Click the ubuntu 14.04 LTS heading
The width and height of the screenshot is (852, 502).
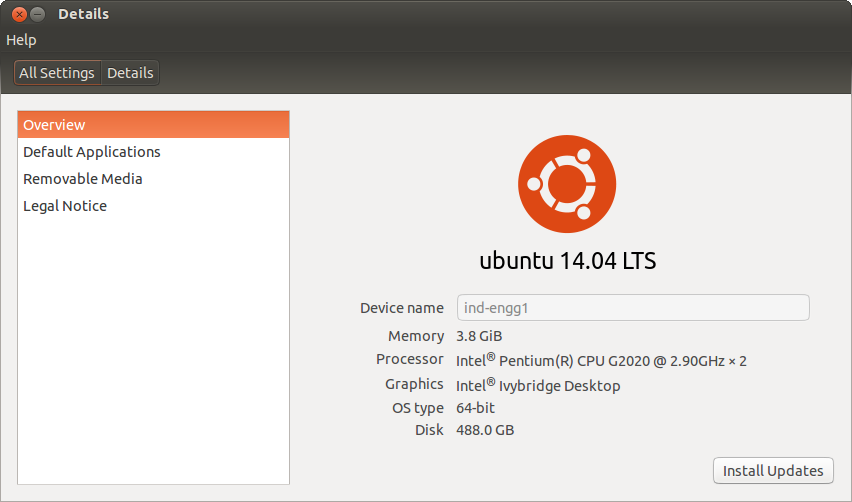[x=568, y=261]
